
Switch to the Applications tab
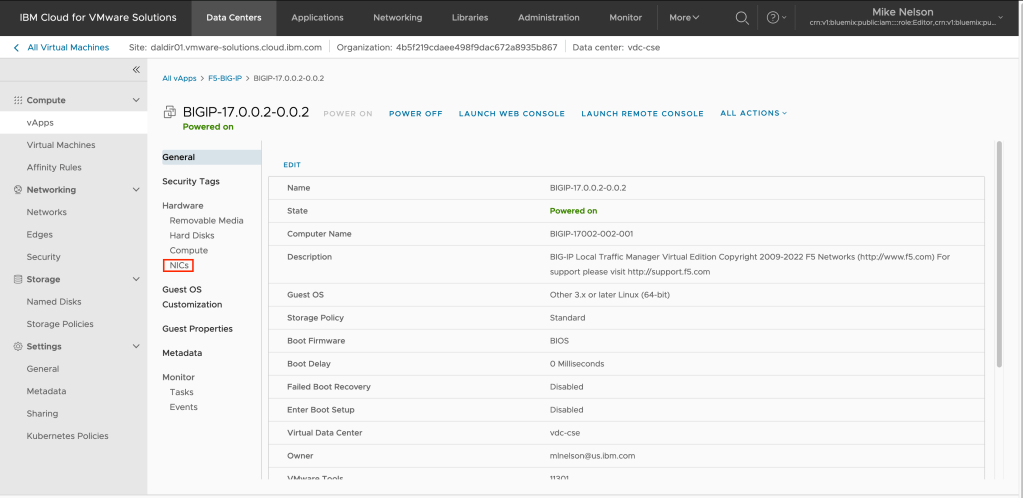click(x=316, y=18)
